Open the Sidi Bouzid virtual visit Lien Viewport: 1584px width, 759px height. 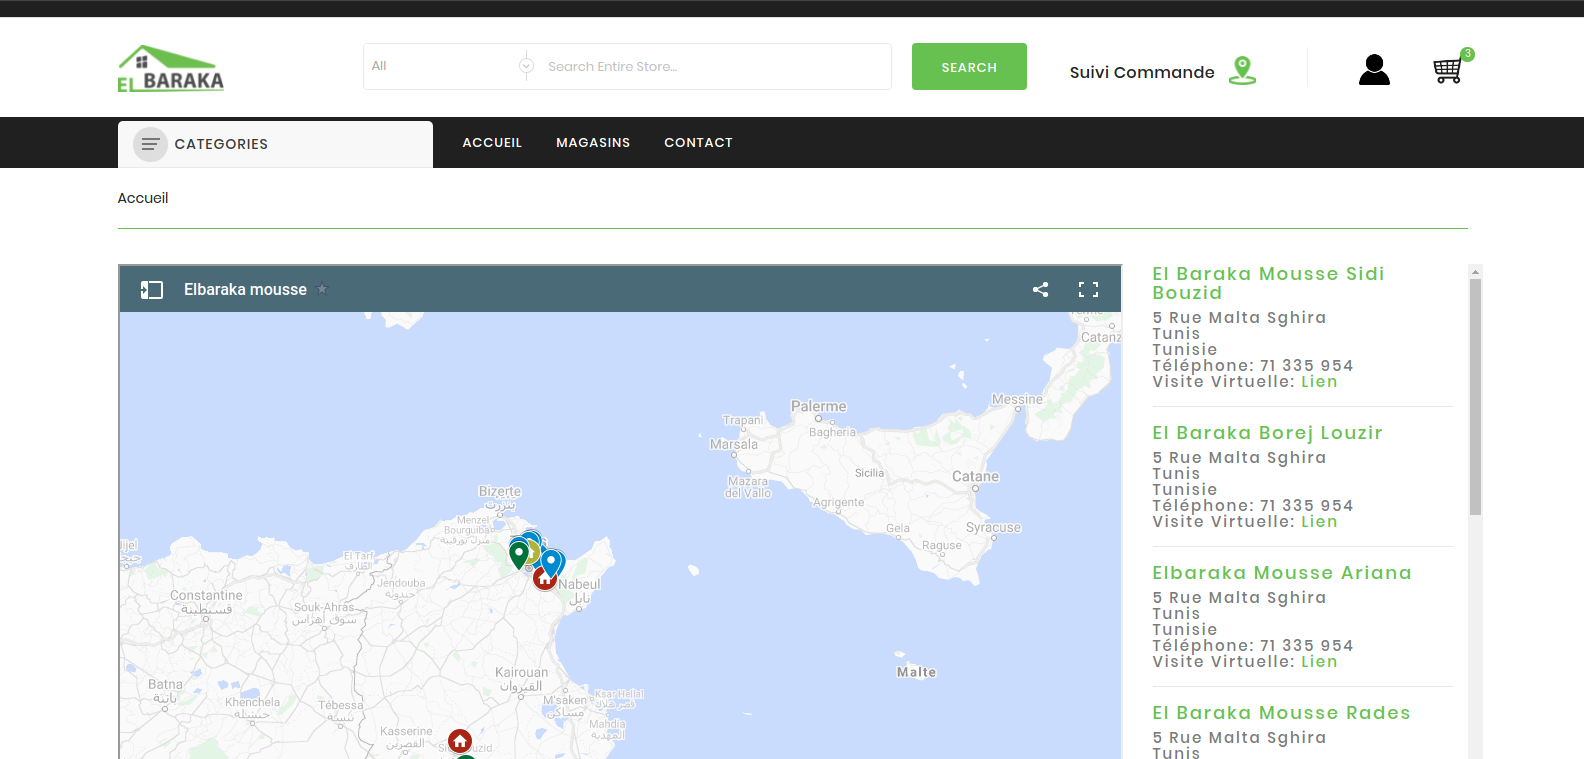pos(1319,381)
